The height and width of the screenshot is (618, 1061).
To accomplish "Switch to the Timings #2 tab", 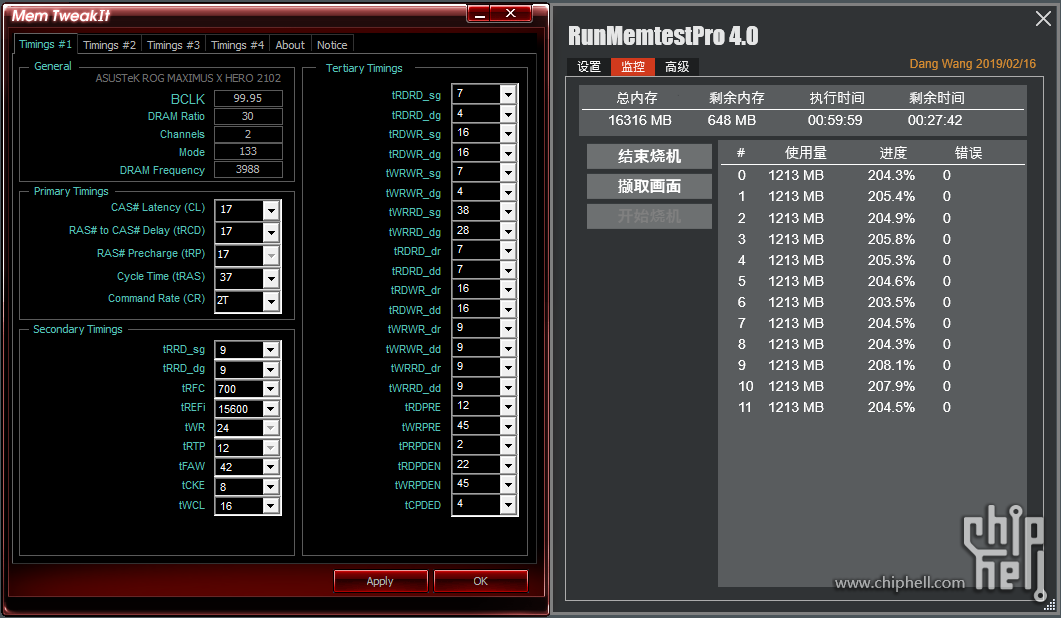I will tap(109, 45).
